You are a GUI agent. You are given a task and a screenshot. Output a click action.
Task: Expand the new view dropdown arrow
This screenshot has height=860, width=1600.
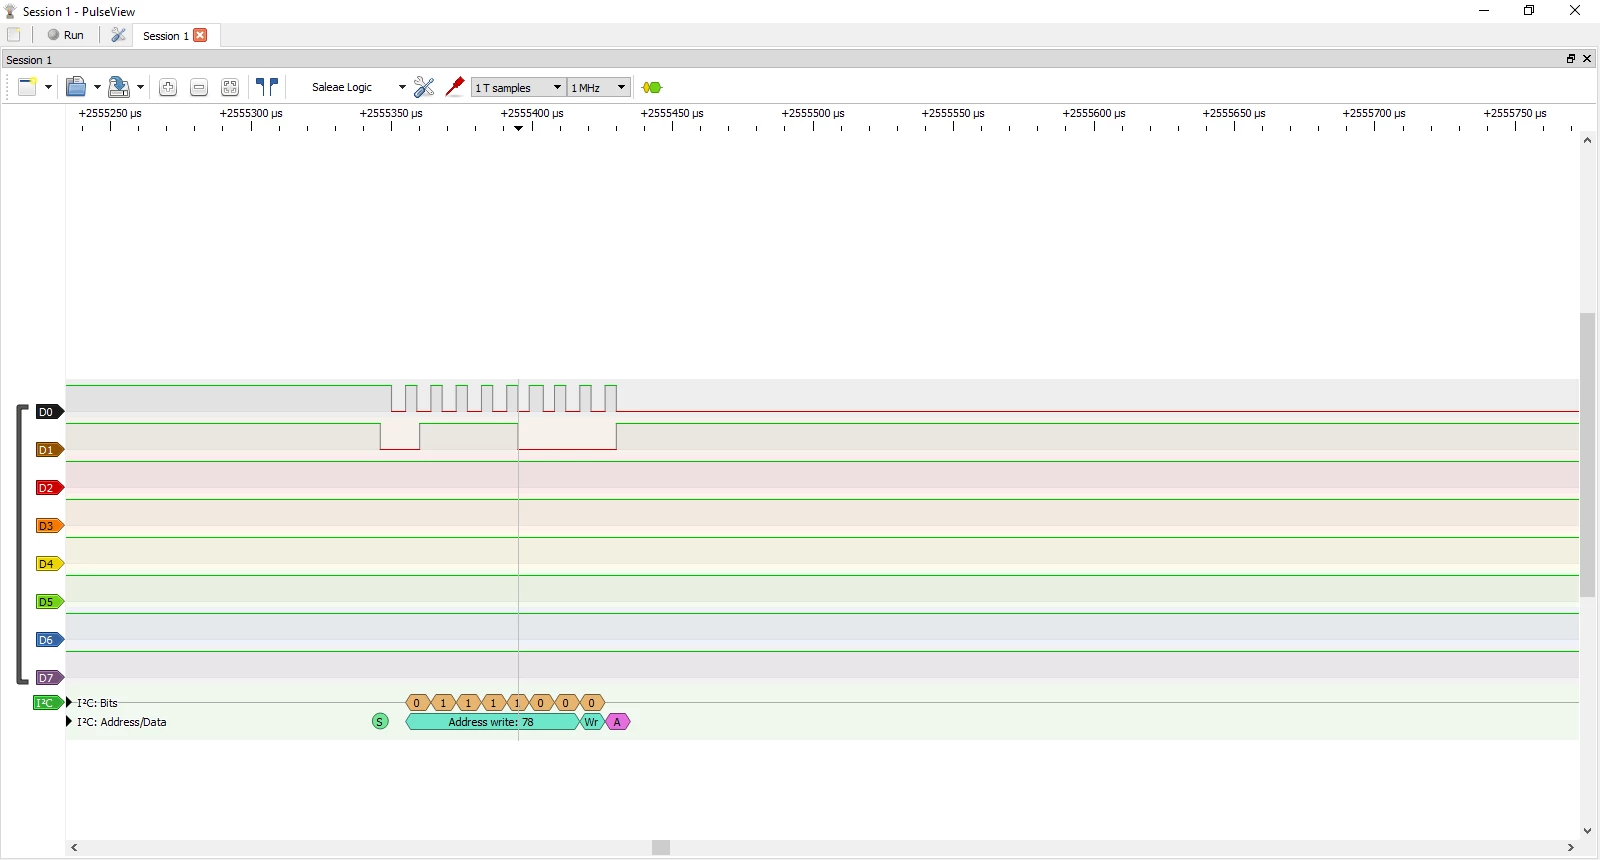[x=48, y=87]
